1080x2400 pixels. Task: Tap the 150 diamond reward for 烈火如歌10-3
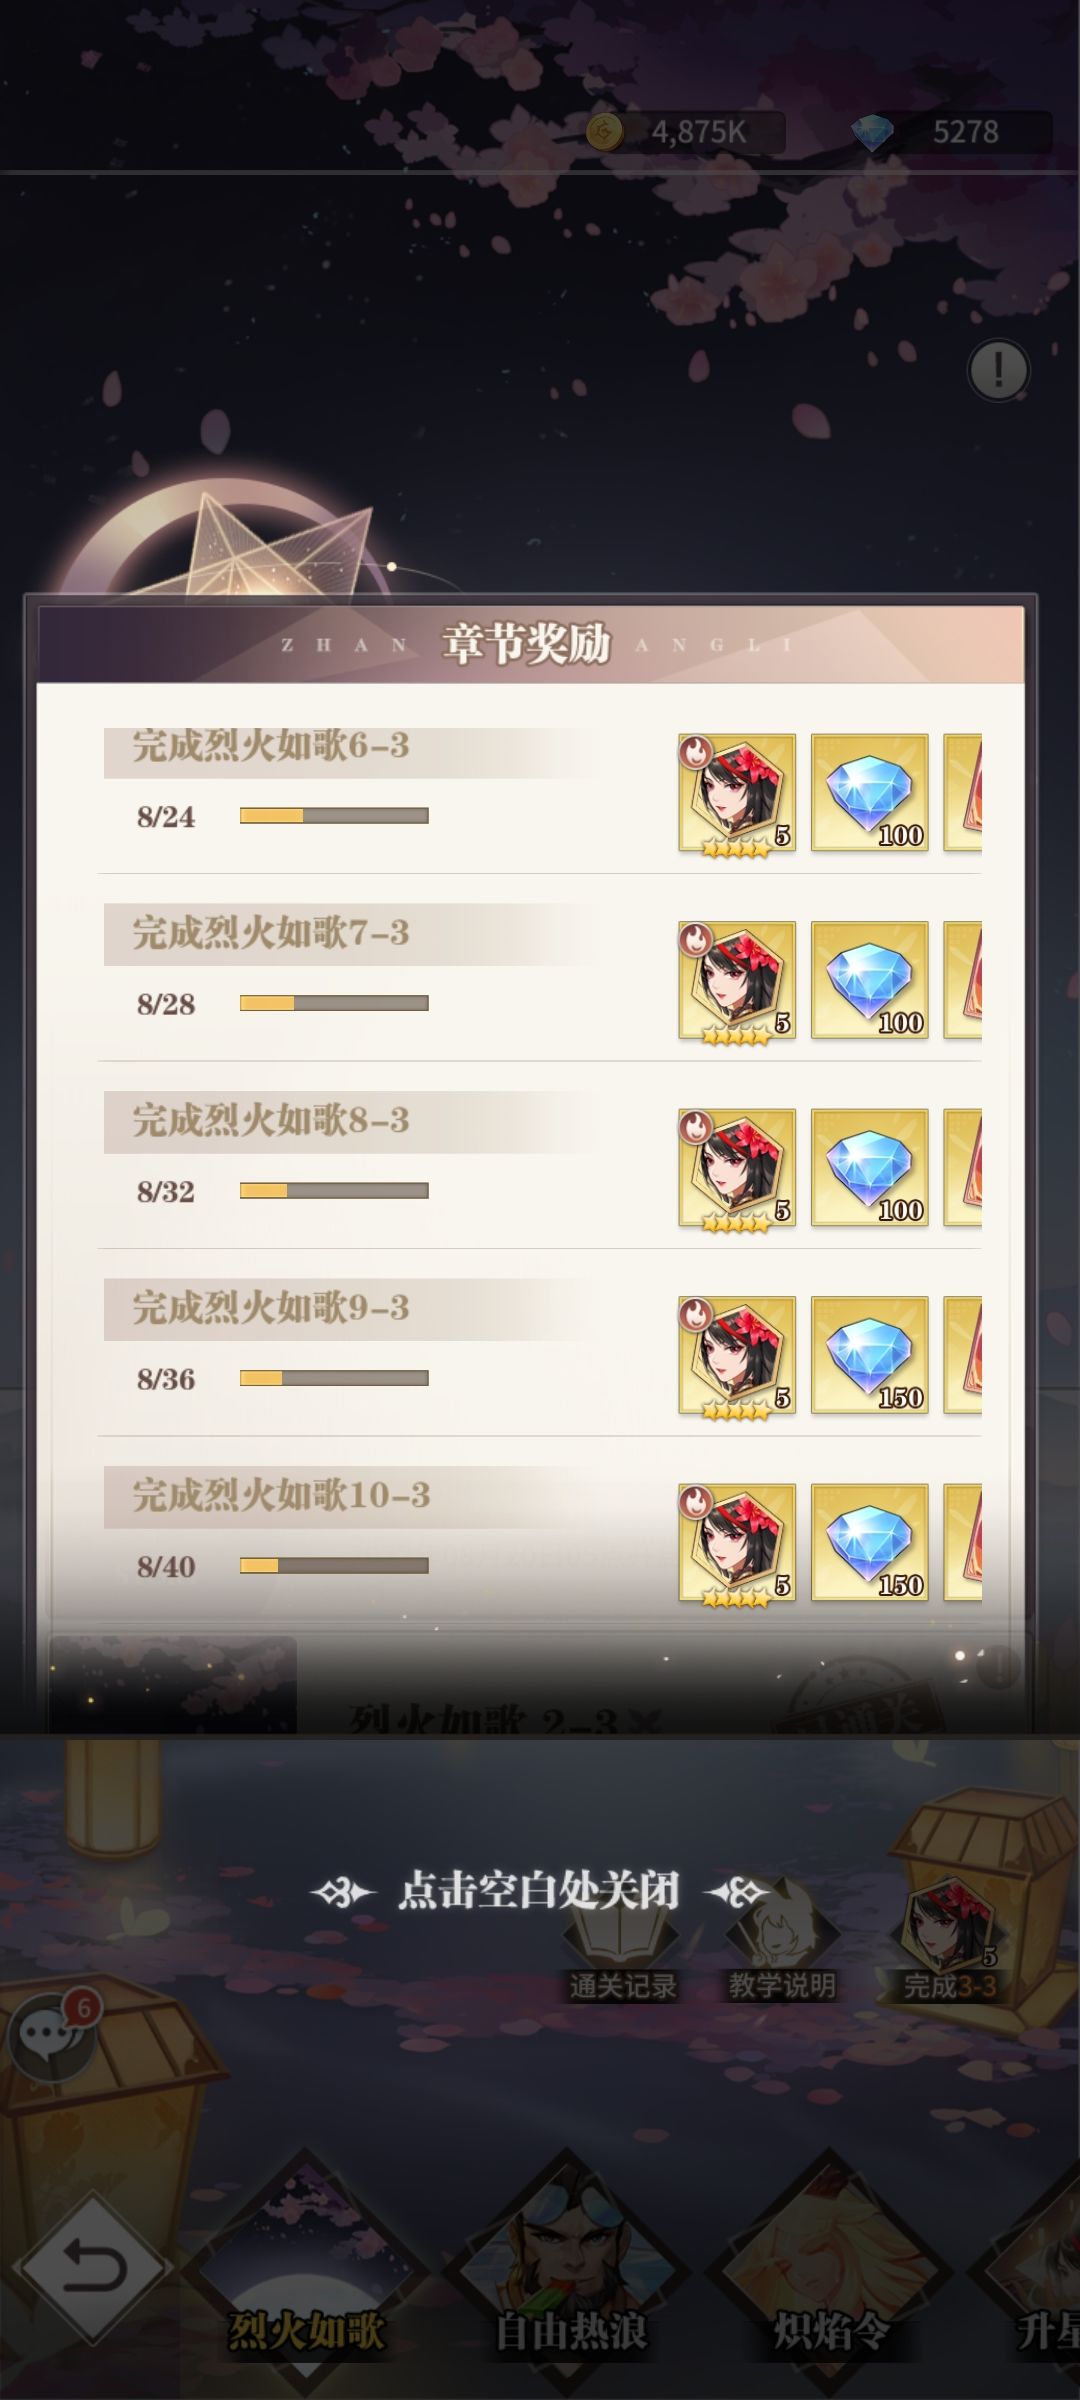[869, 1543]
